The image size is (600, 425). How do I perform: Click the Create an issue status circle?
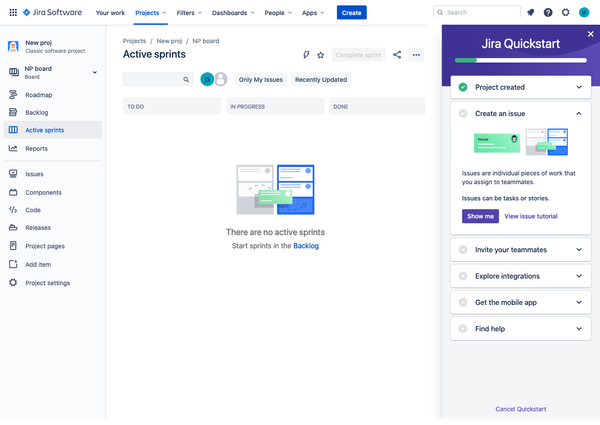coord(463,114)
